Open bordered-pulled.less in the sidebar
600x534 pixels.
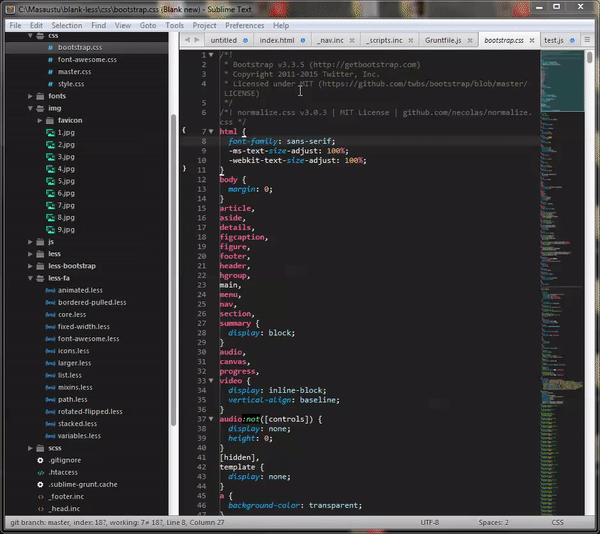[92, 303]
